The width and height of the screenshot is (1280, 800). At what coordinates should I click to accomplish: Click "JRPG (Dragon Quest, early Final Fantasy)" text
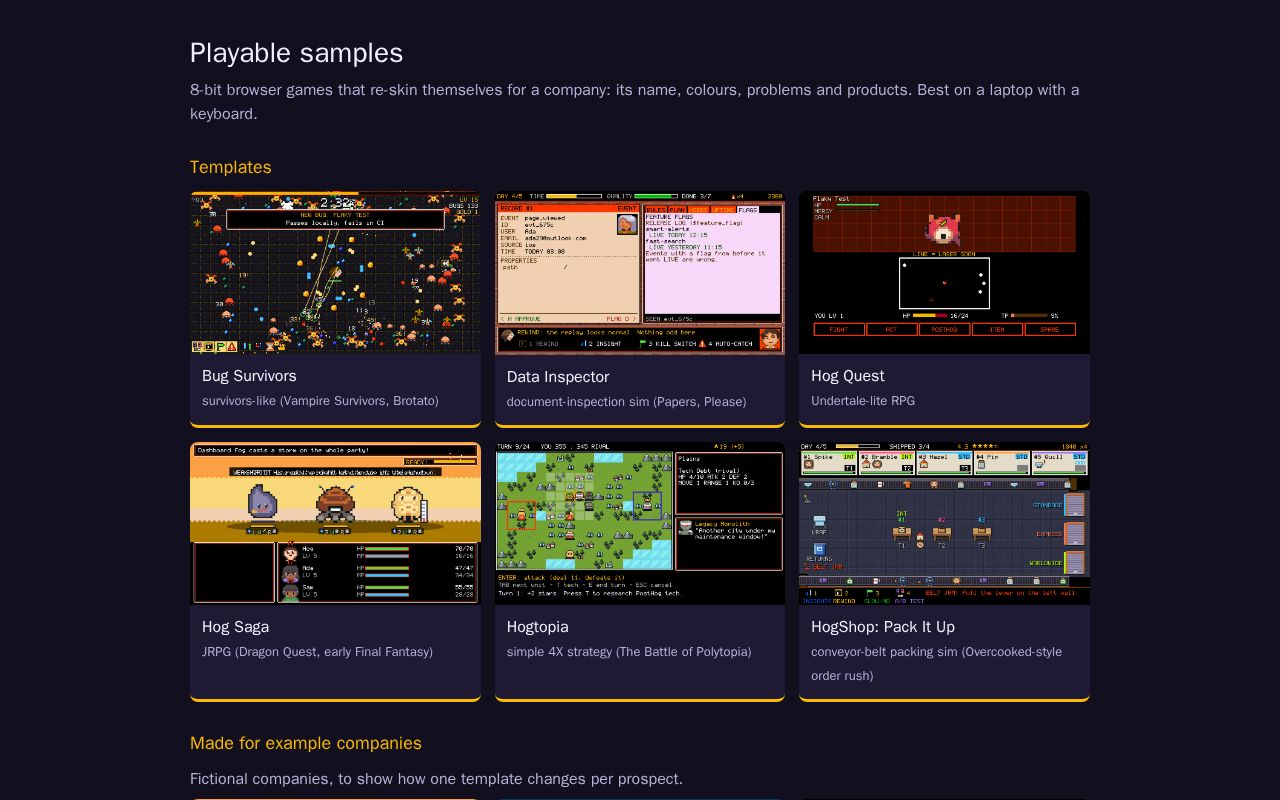317,652
